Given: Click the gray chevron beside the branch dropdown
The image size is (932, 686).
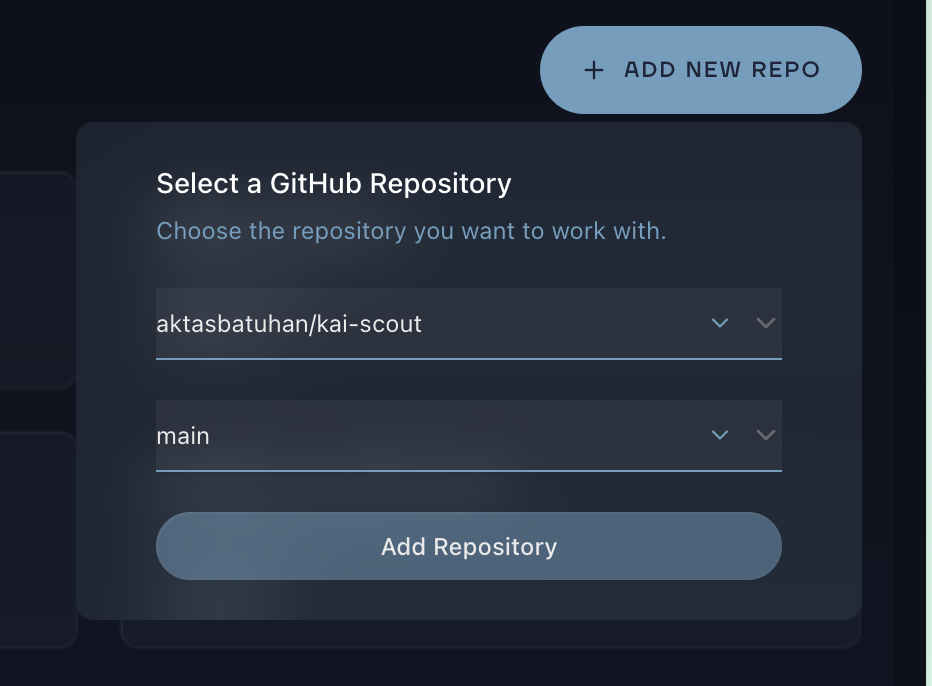Looking at the screenshot, I should (x=765, y=435).
